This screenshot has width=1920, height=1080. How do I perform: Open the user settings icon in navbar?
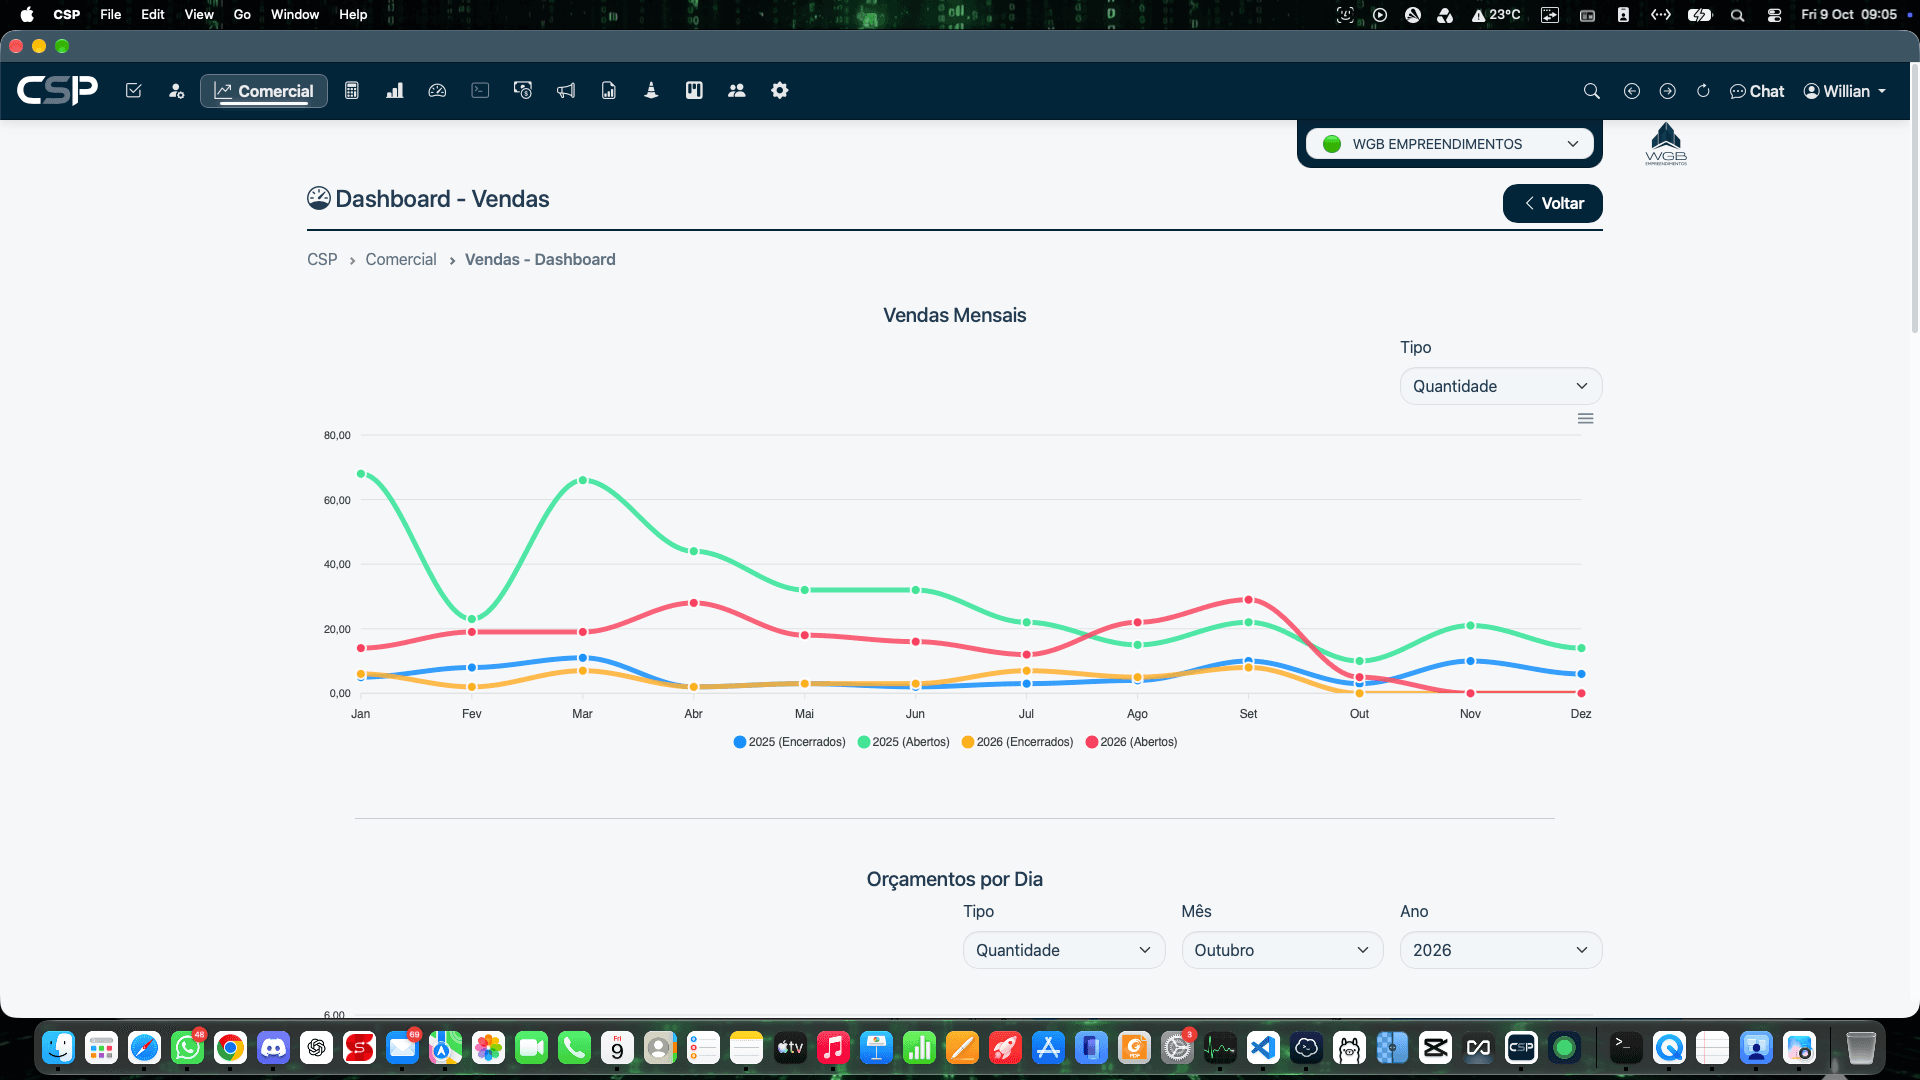coord(177,91)
